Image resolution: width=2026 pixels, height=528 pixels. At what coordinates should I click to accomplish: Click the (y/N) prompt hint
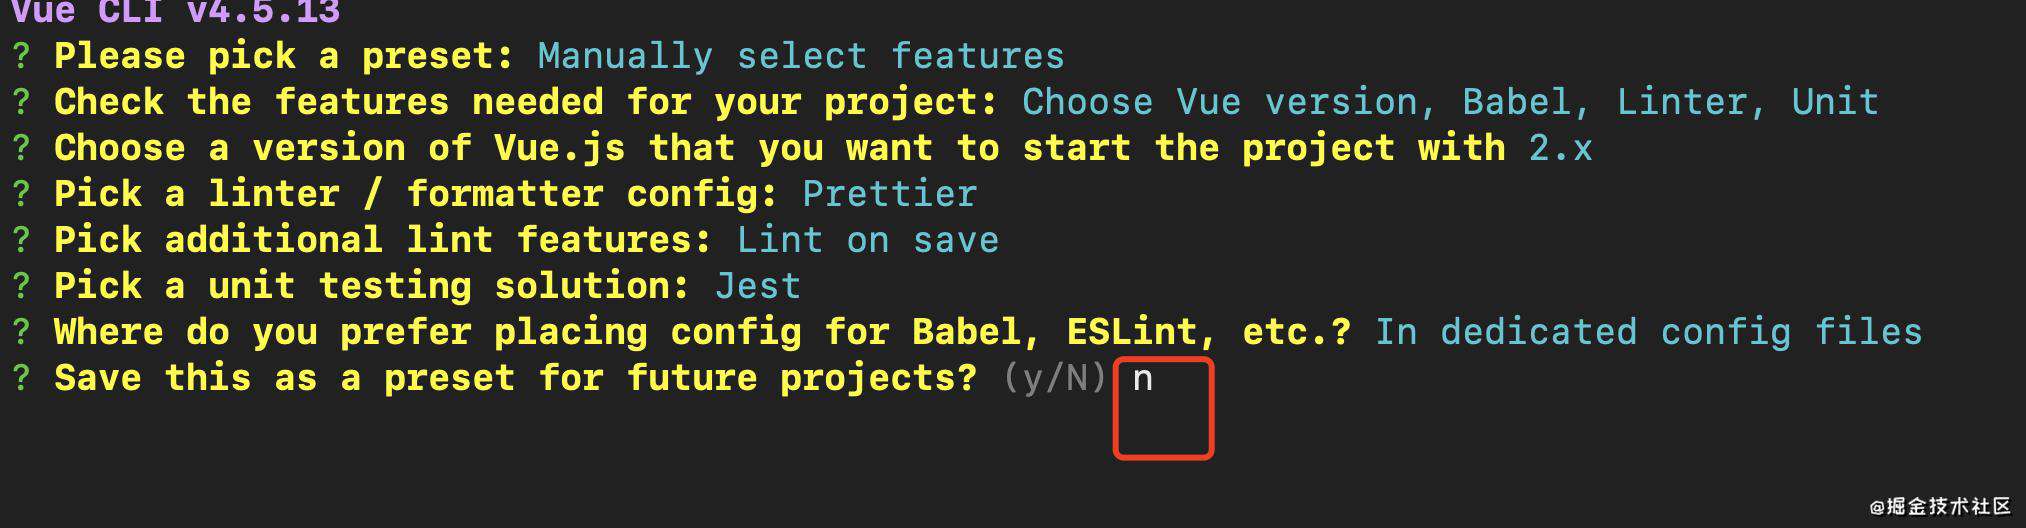pos(1055,378)
